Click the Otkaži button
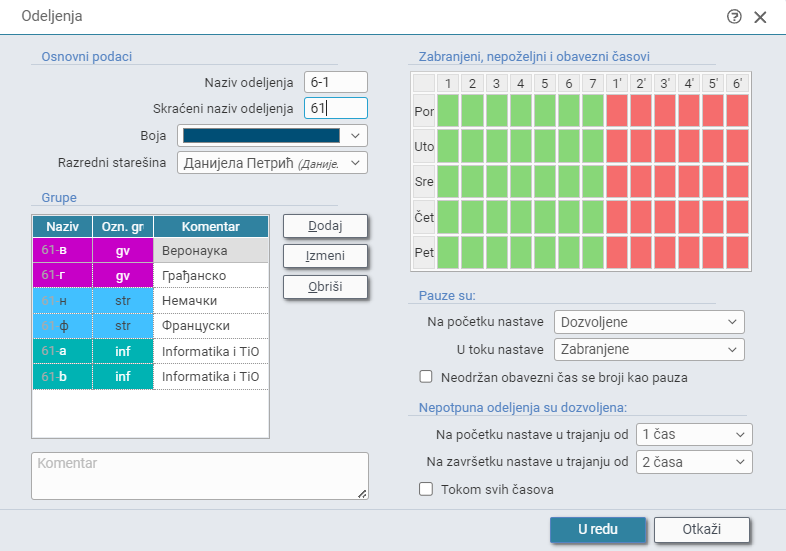The image size is (786, 551). pyautogui.click(x=701, y=529)
